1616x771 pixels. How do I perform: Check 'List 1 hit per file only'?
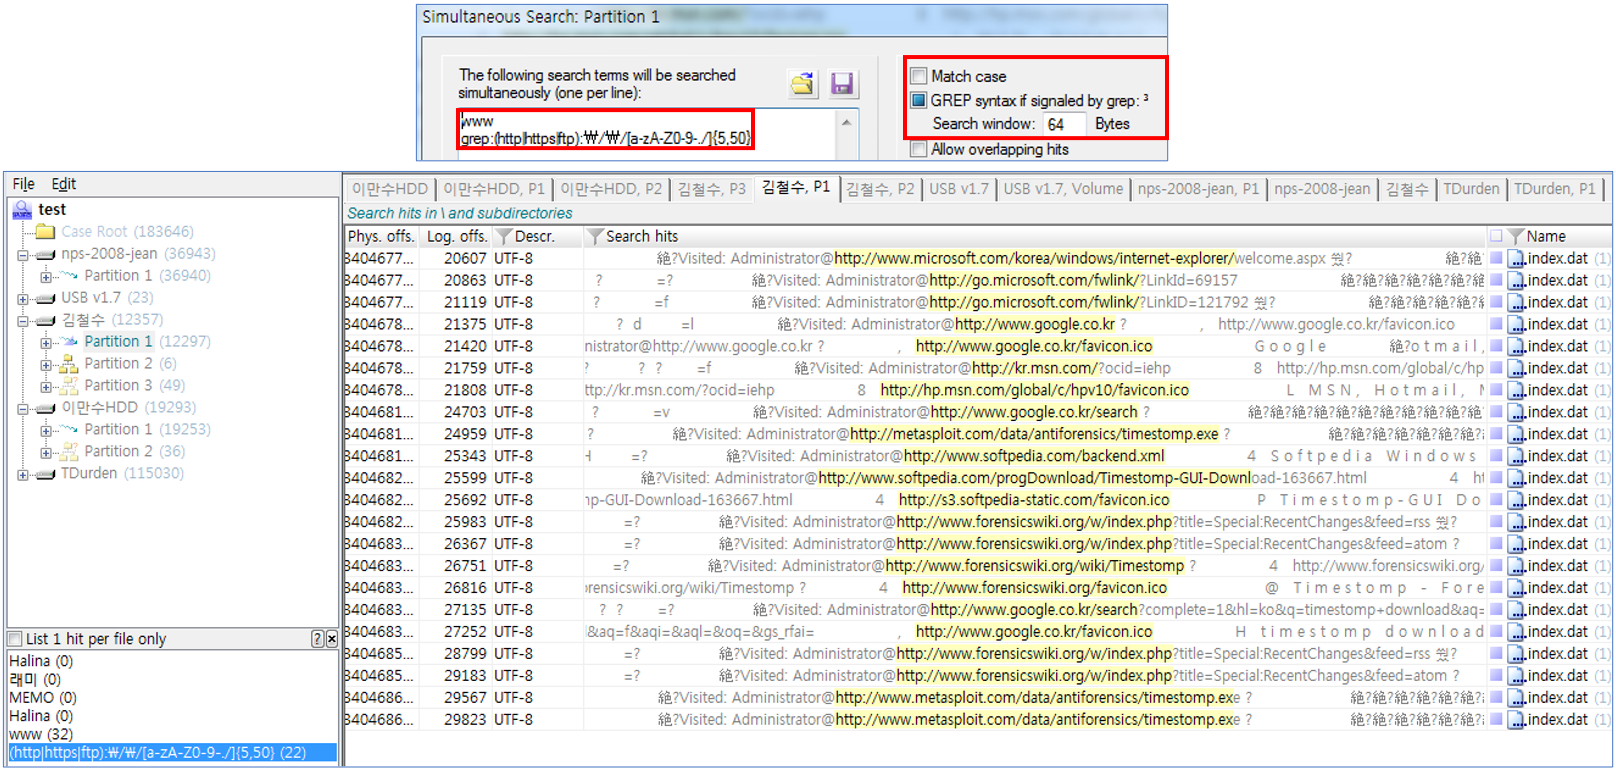[15, 639]
